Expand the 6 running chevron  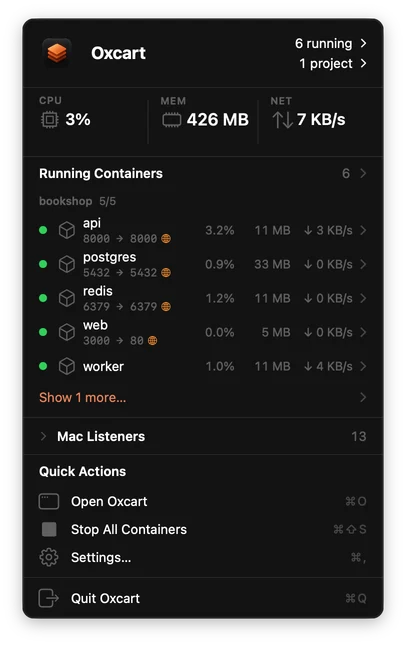coord(363,43)
